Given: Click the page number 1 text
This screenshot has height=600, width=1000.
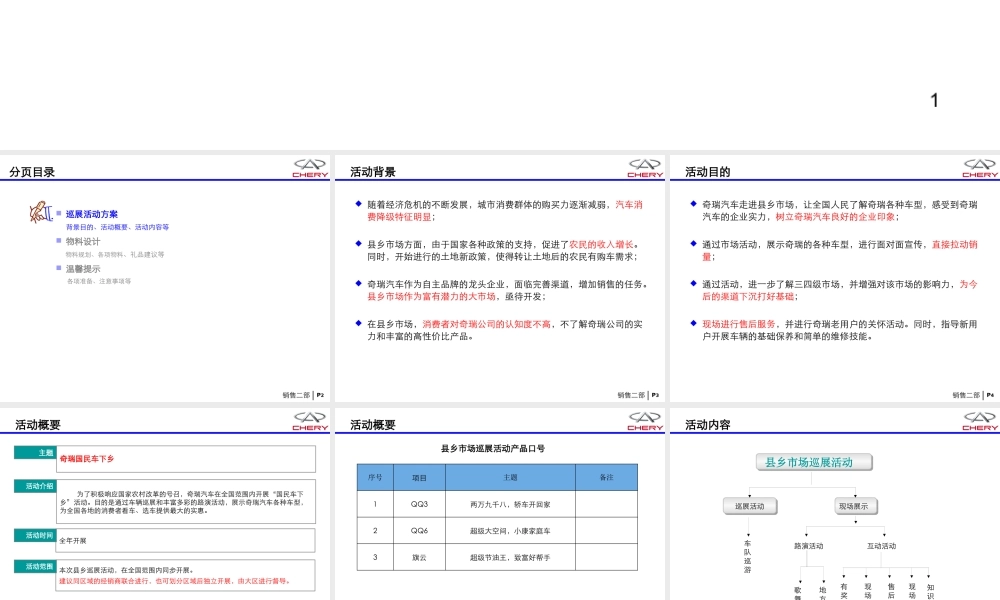Looking at the screenshot, I should 934,100.
